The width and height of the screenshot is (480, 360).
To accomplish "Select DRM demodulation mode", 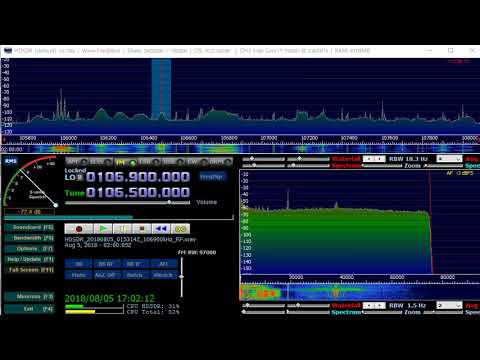I will click(x=221, y=162).
